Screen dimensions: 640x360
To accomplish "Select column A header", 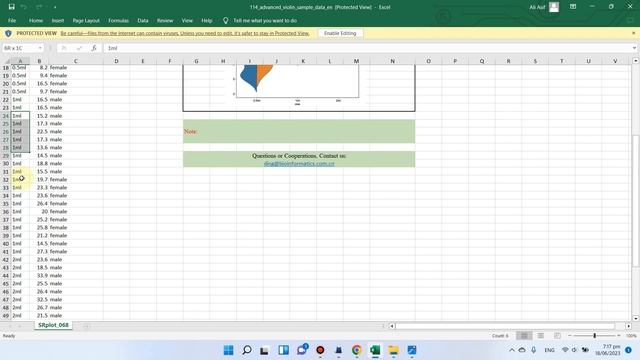I will pos(20,61).
